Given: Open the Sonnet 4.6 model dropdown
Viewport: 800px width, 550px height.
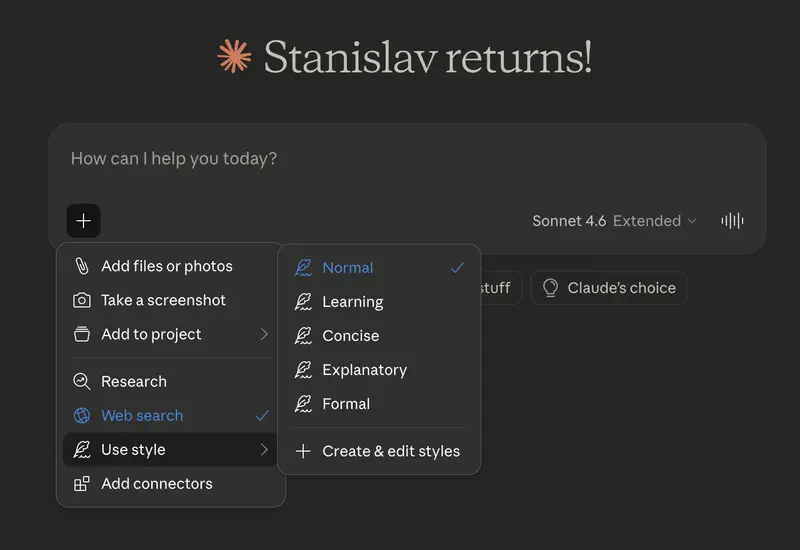Looking at the screenshot, I should [614, 221].
